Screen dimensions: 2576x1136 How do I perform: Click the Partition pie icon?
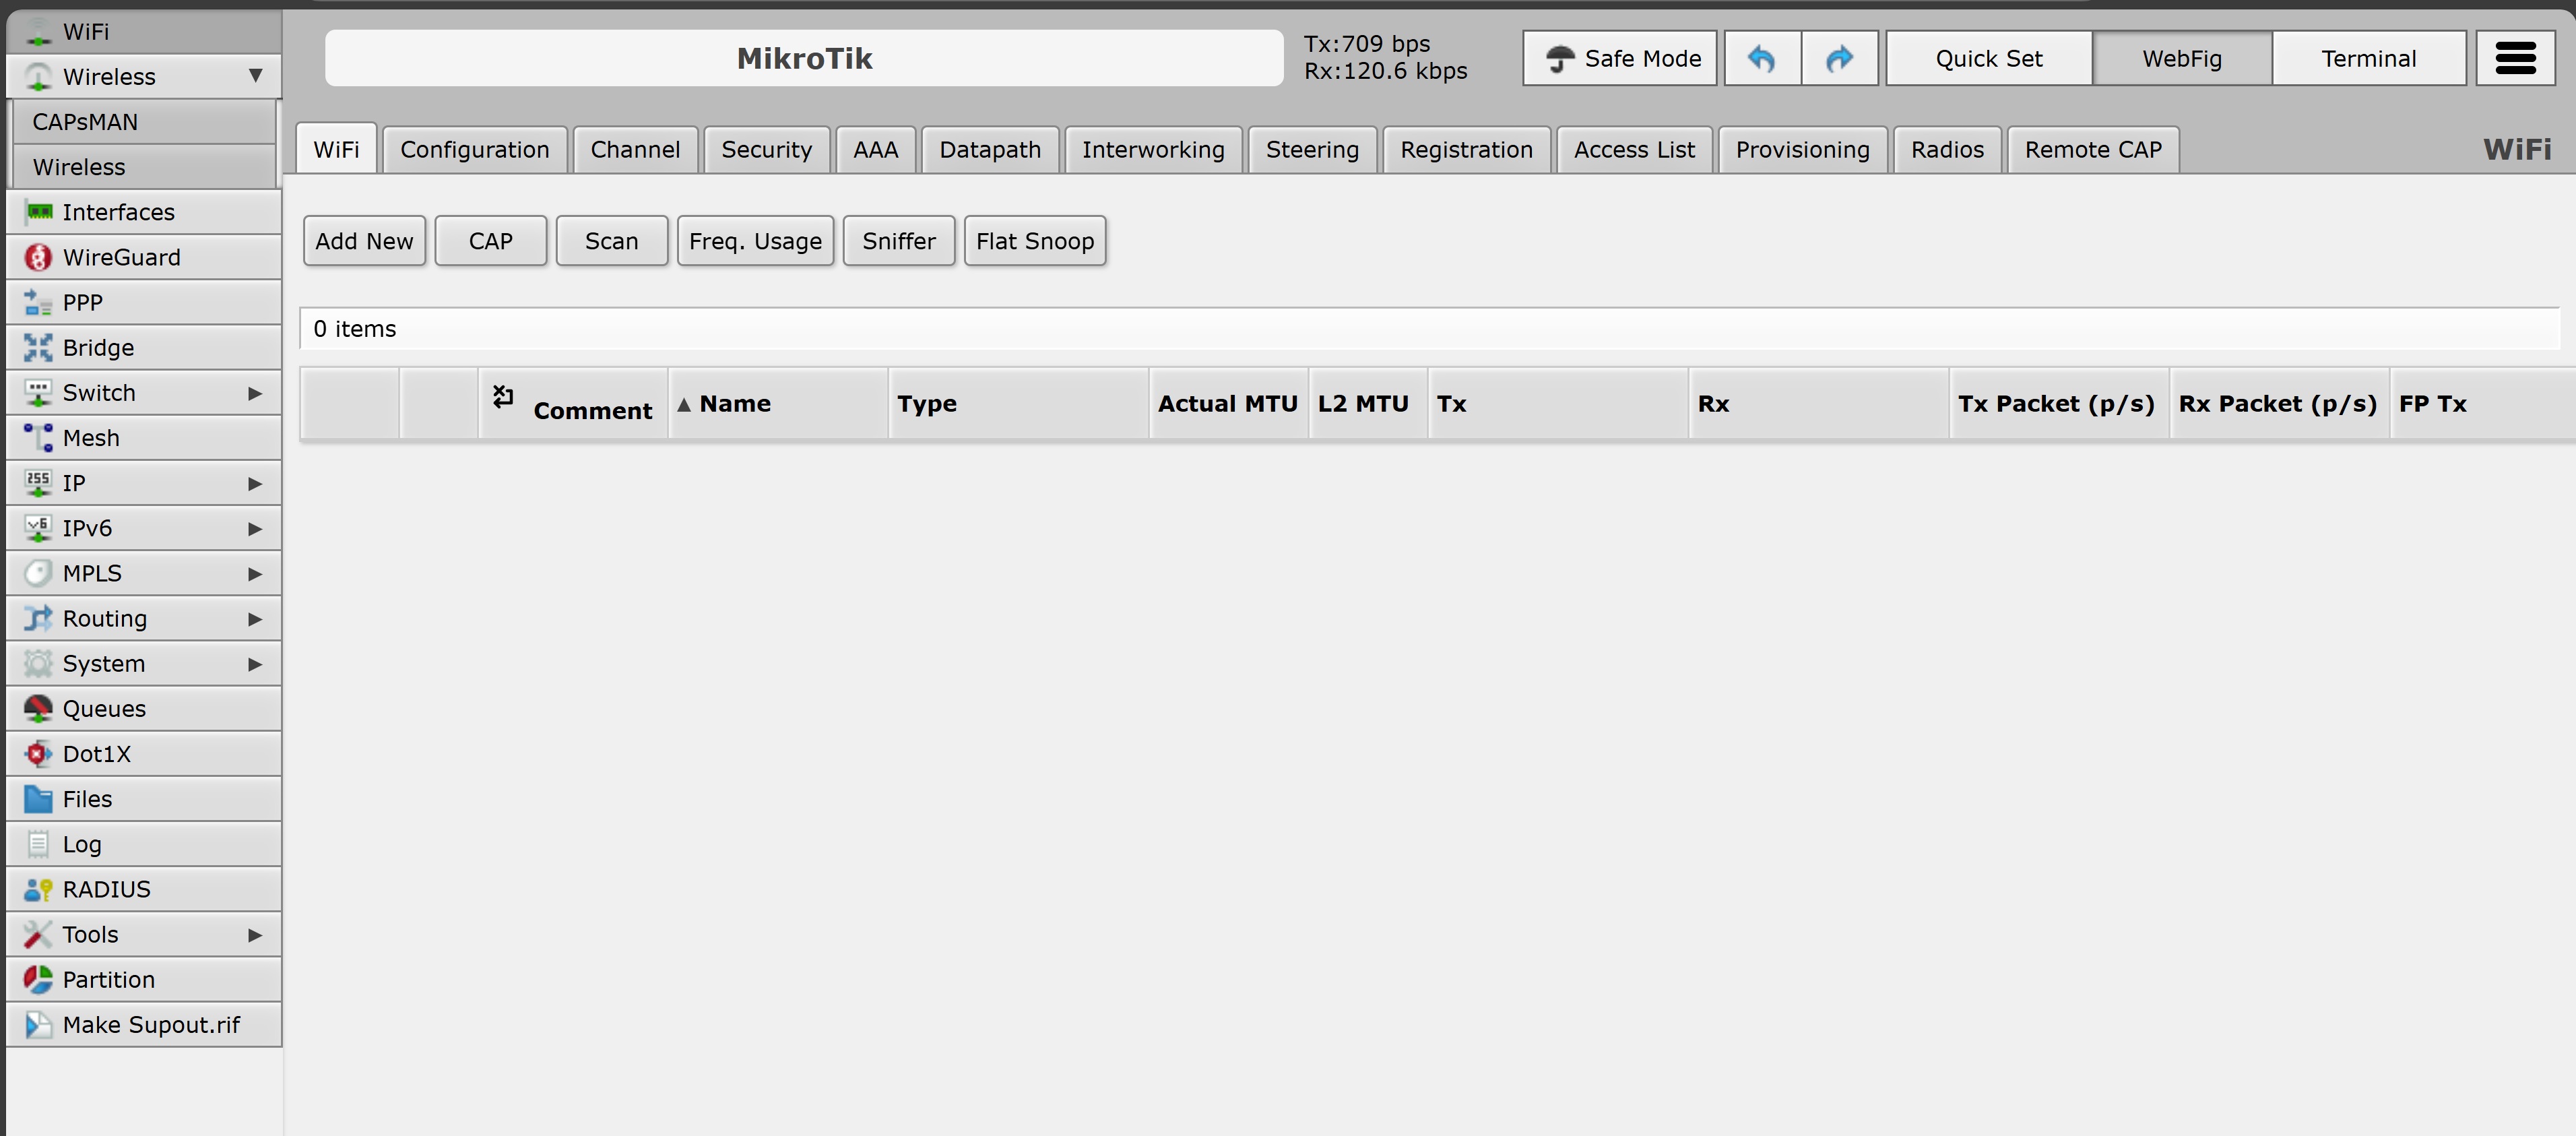38,979
